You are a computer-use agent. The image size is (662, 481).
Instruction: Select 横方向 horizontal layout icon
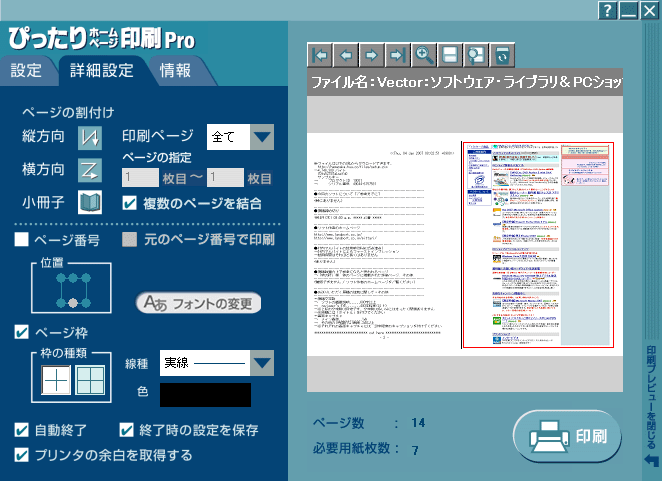[90, 170]
